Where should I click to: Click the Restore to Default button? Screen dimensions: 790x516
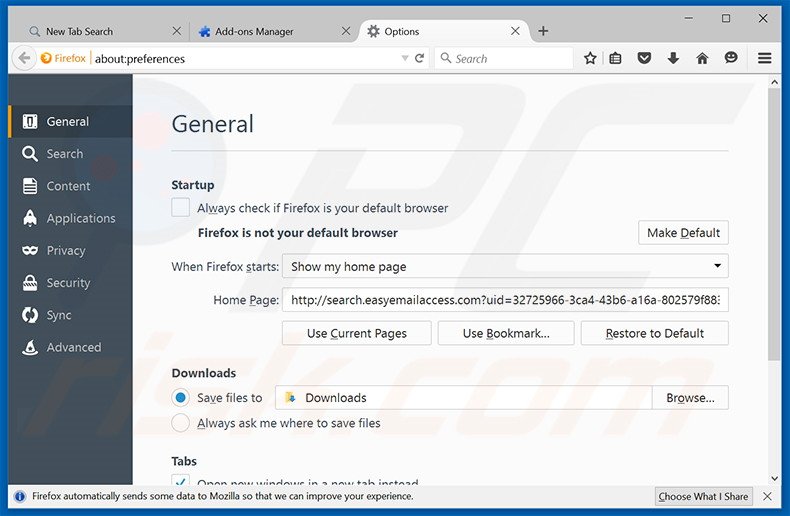click(x=654, y=333)
